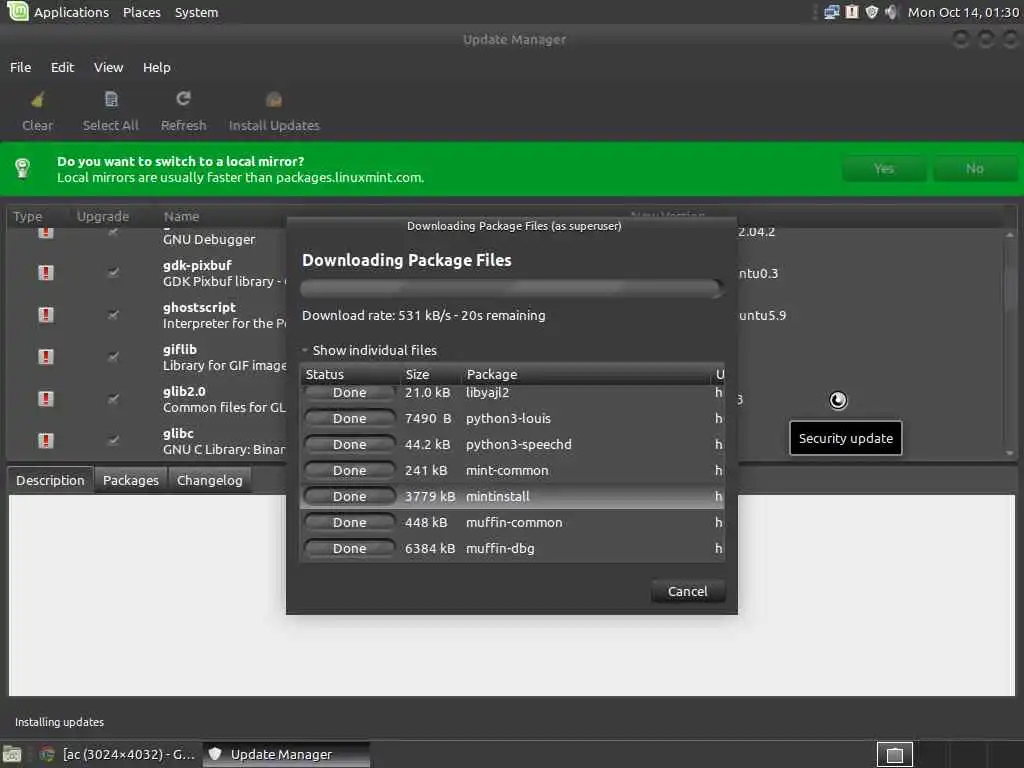Open the Places panel menu
Image resolution: width=1024 pixels, height=768 pixels.
coord(142,12)
